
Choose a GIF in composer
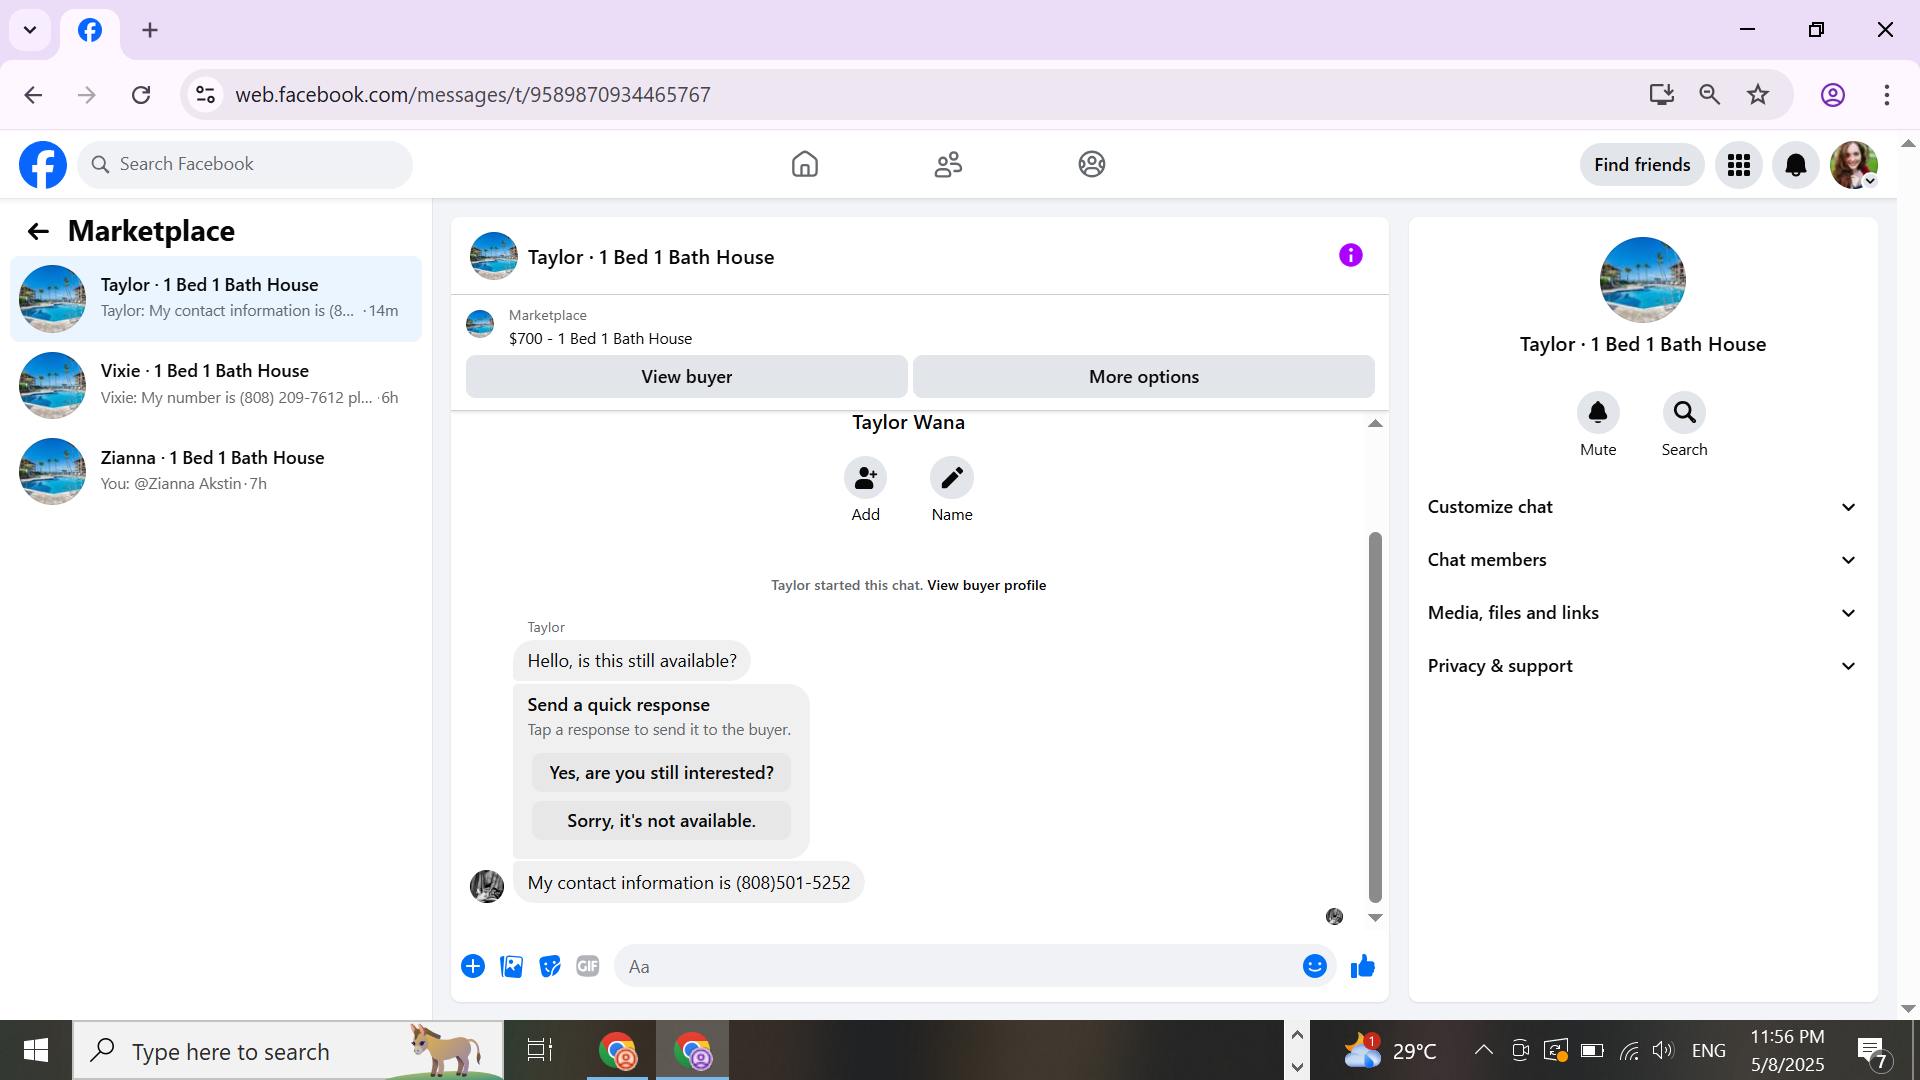588,966
